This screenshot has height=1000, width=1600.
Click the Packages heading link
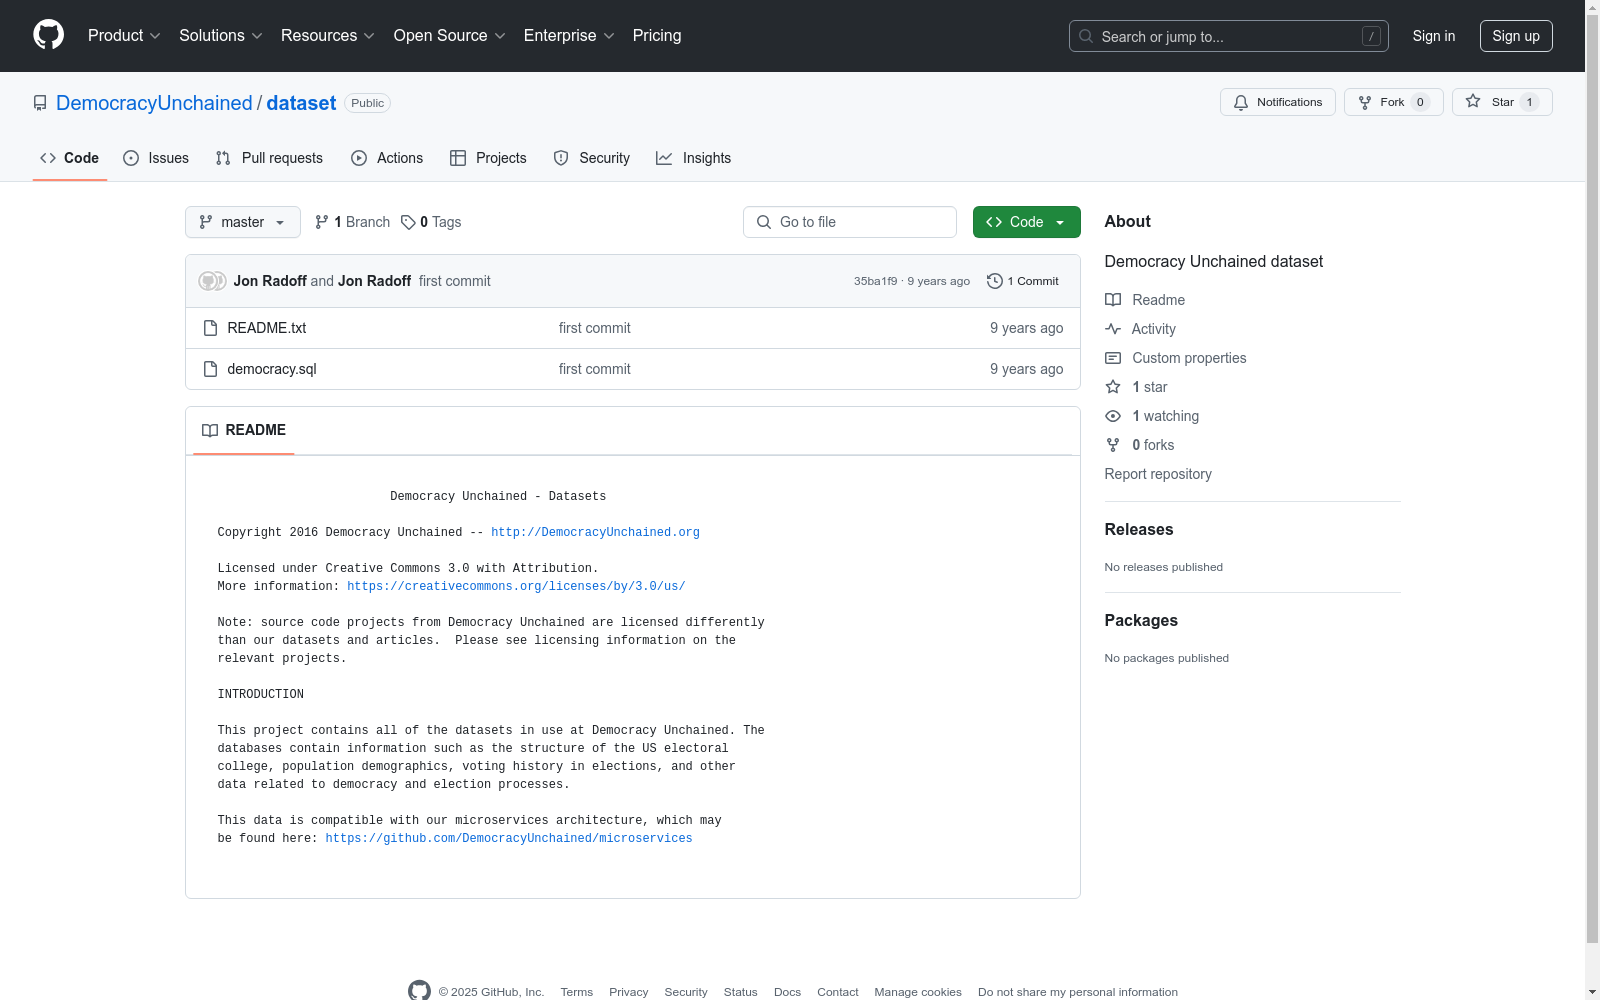click(x=1141, y=621)
